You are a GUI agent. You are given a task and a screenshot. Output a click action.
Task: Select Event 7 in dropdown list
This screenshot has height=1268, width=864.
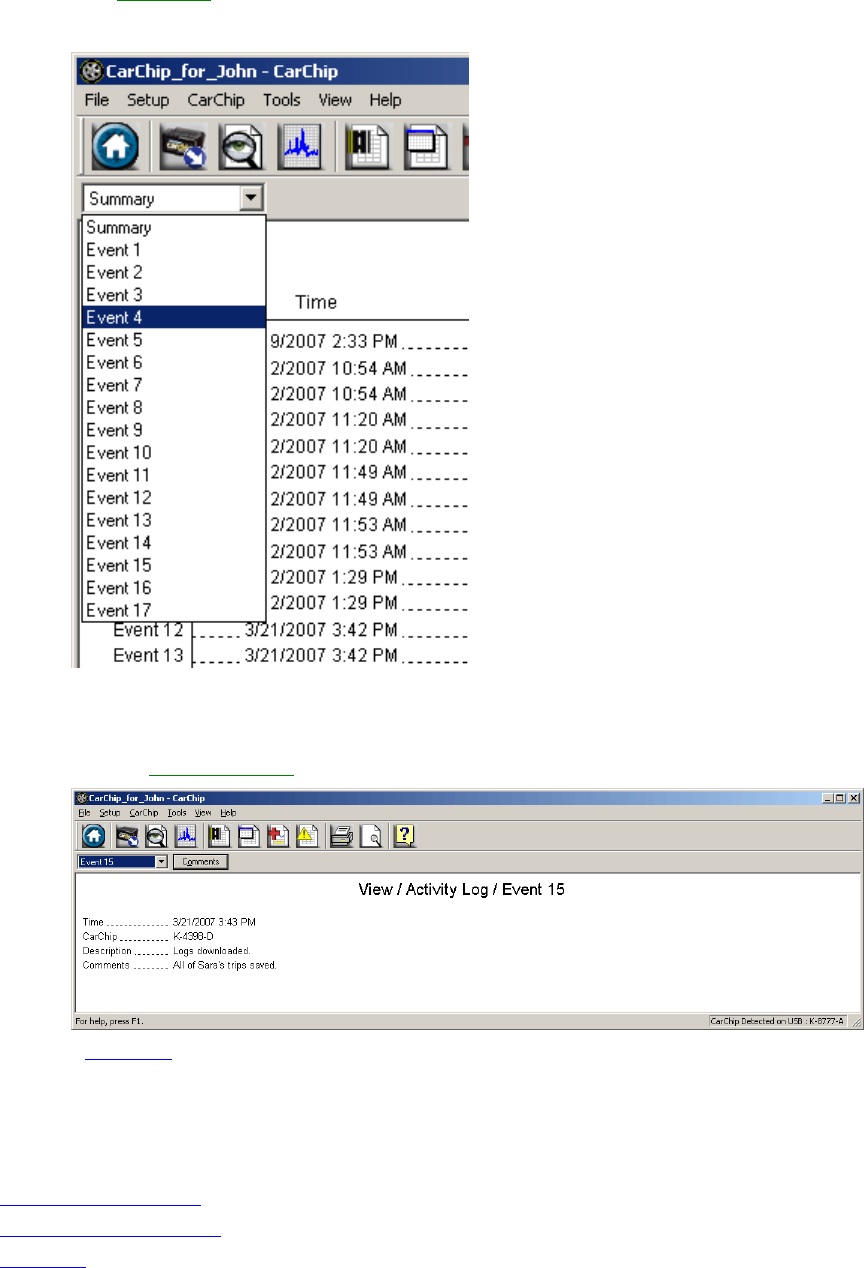tap(174, 385)
